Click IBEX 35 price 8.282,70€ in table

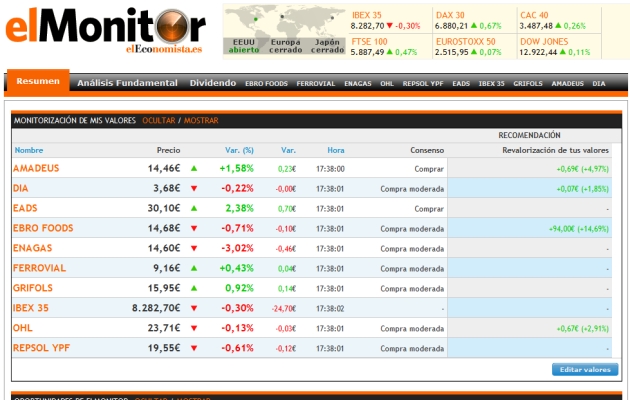click(x=156, y=308)
